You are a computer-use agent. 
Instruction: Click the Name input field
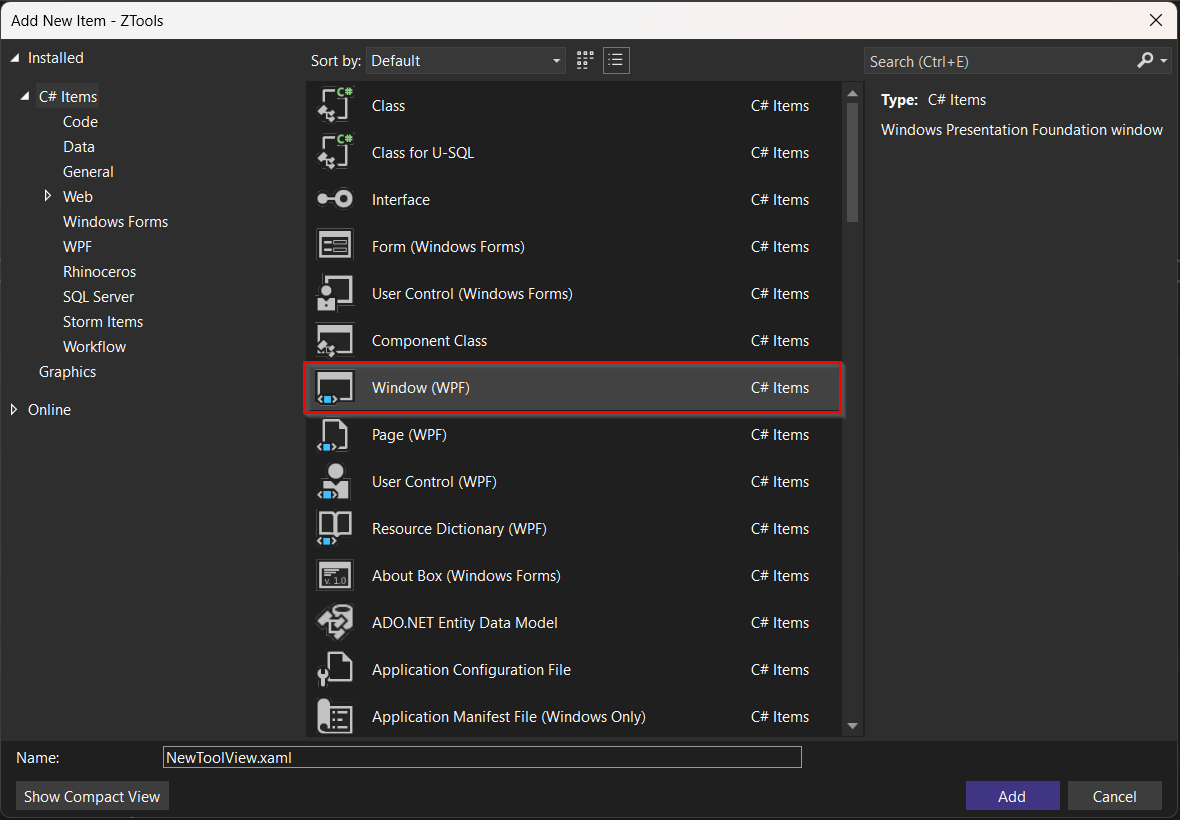482,758
